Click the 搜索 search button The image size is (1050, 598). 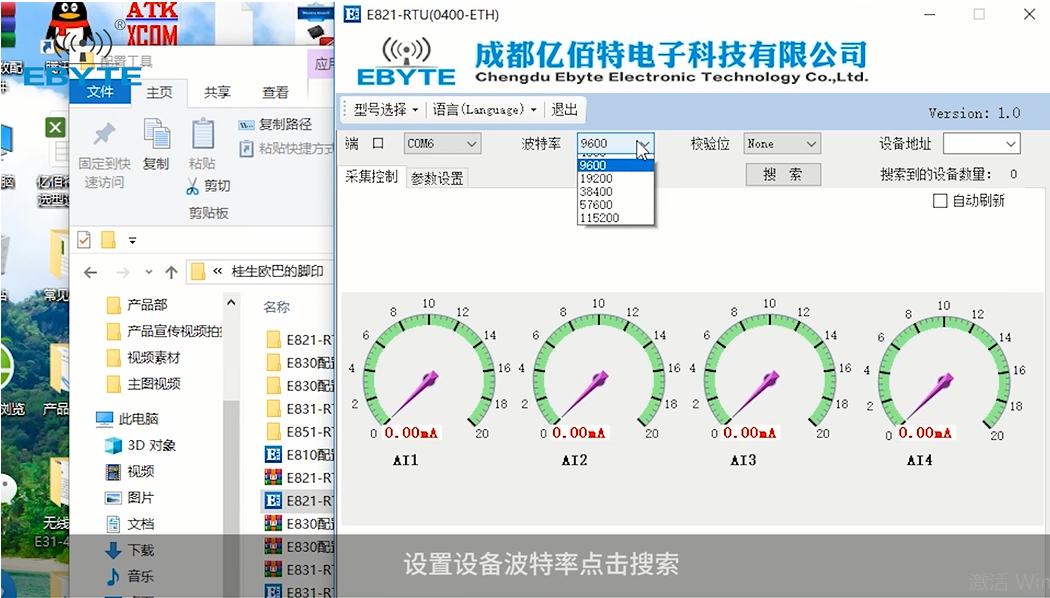(783, 175)
